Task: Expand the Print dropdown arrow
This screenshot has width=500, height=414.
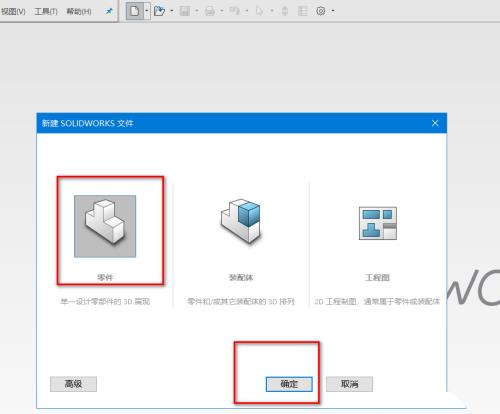Action: [222, 11]
